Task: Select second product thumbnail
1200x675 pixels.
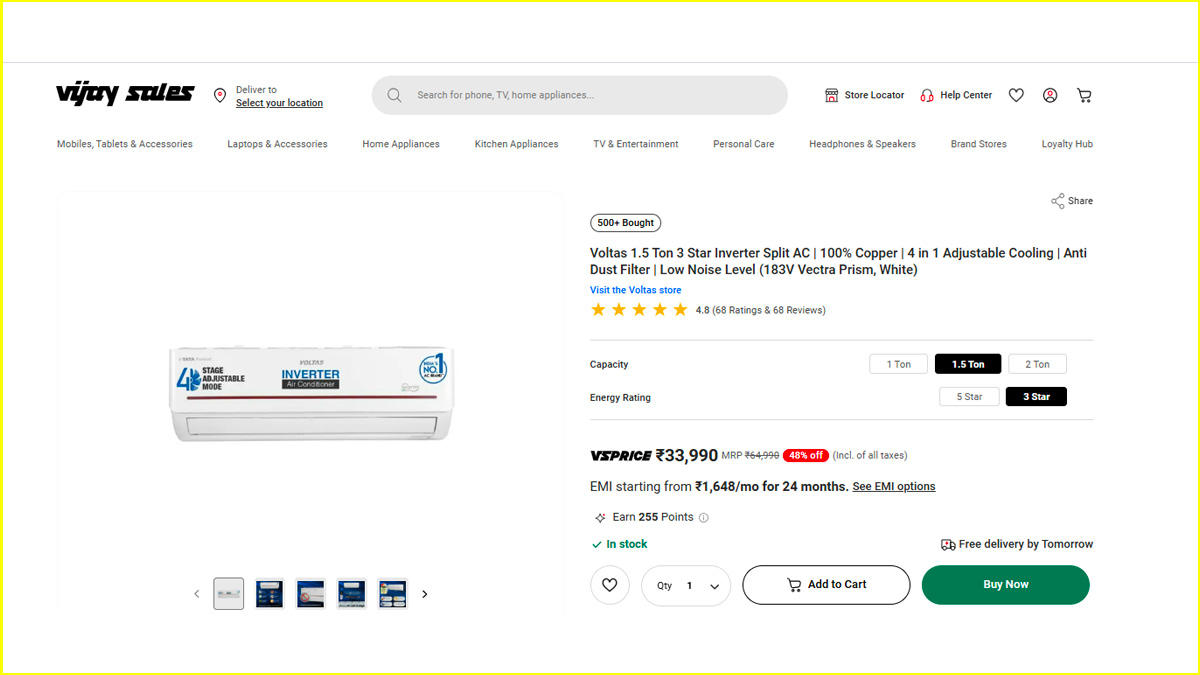Action: 269,594
